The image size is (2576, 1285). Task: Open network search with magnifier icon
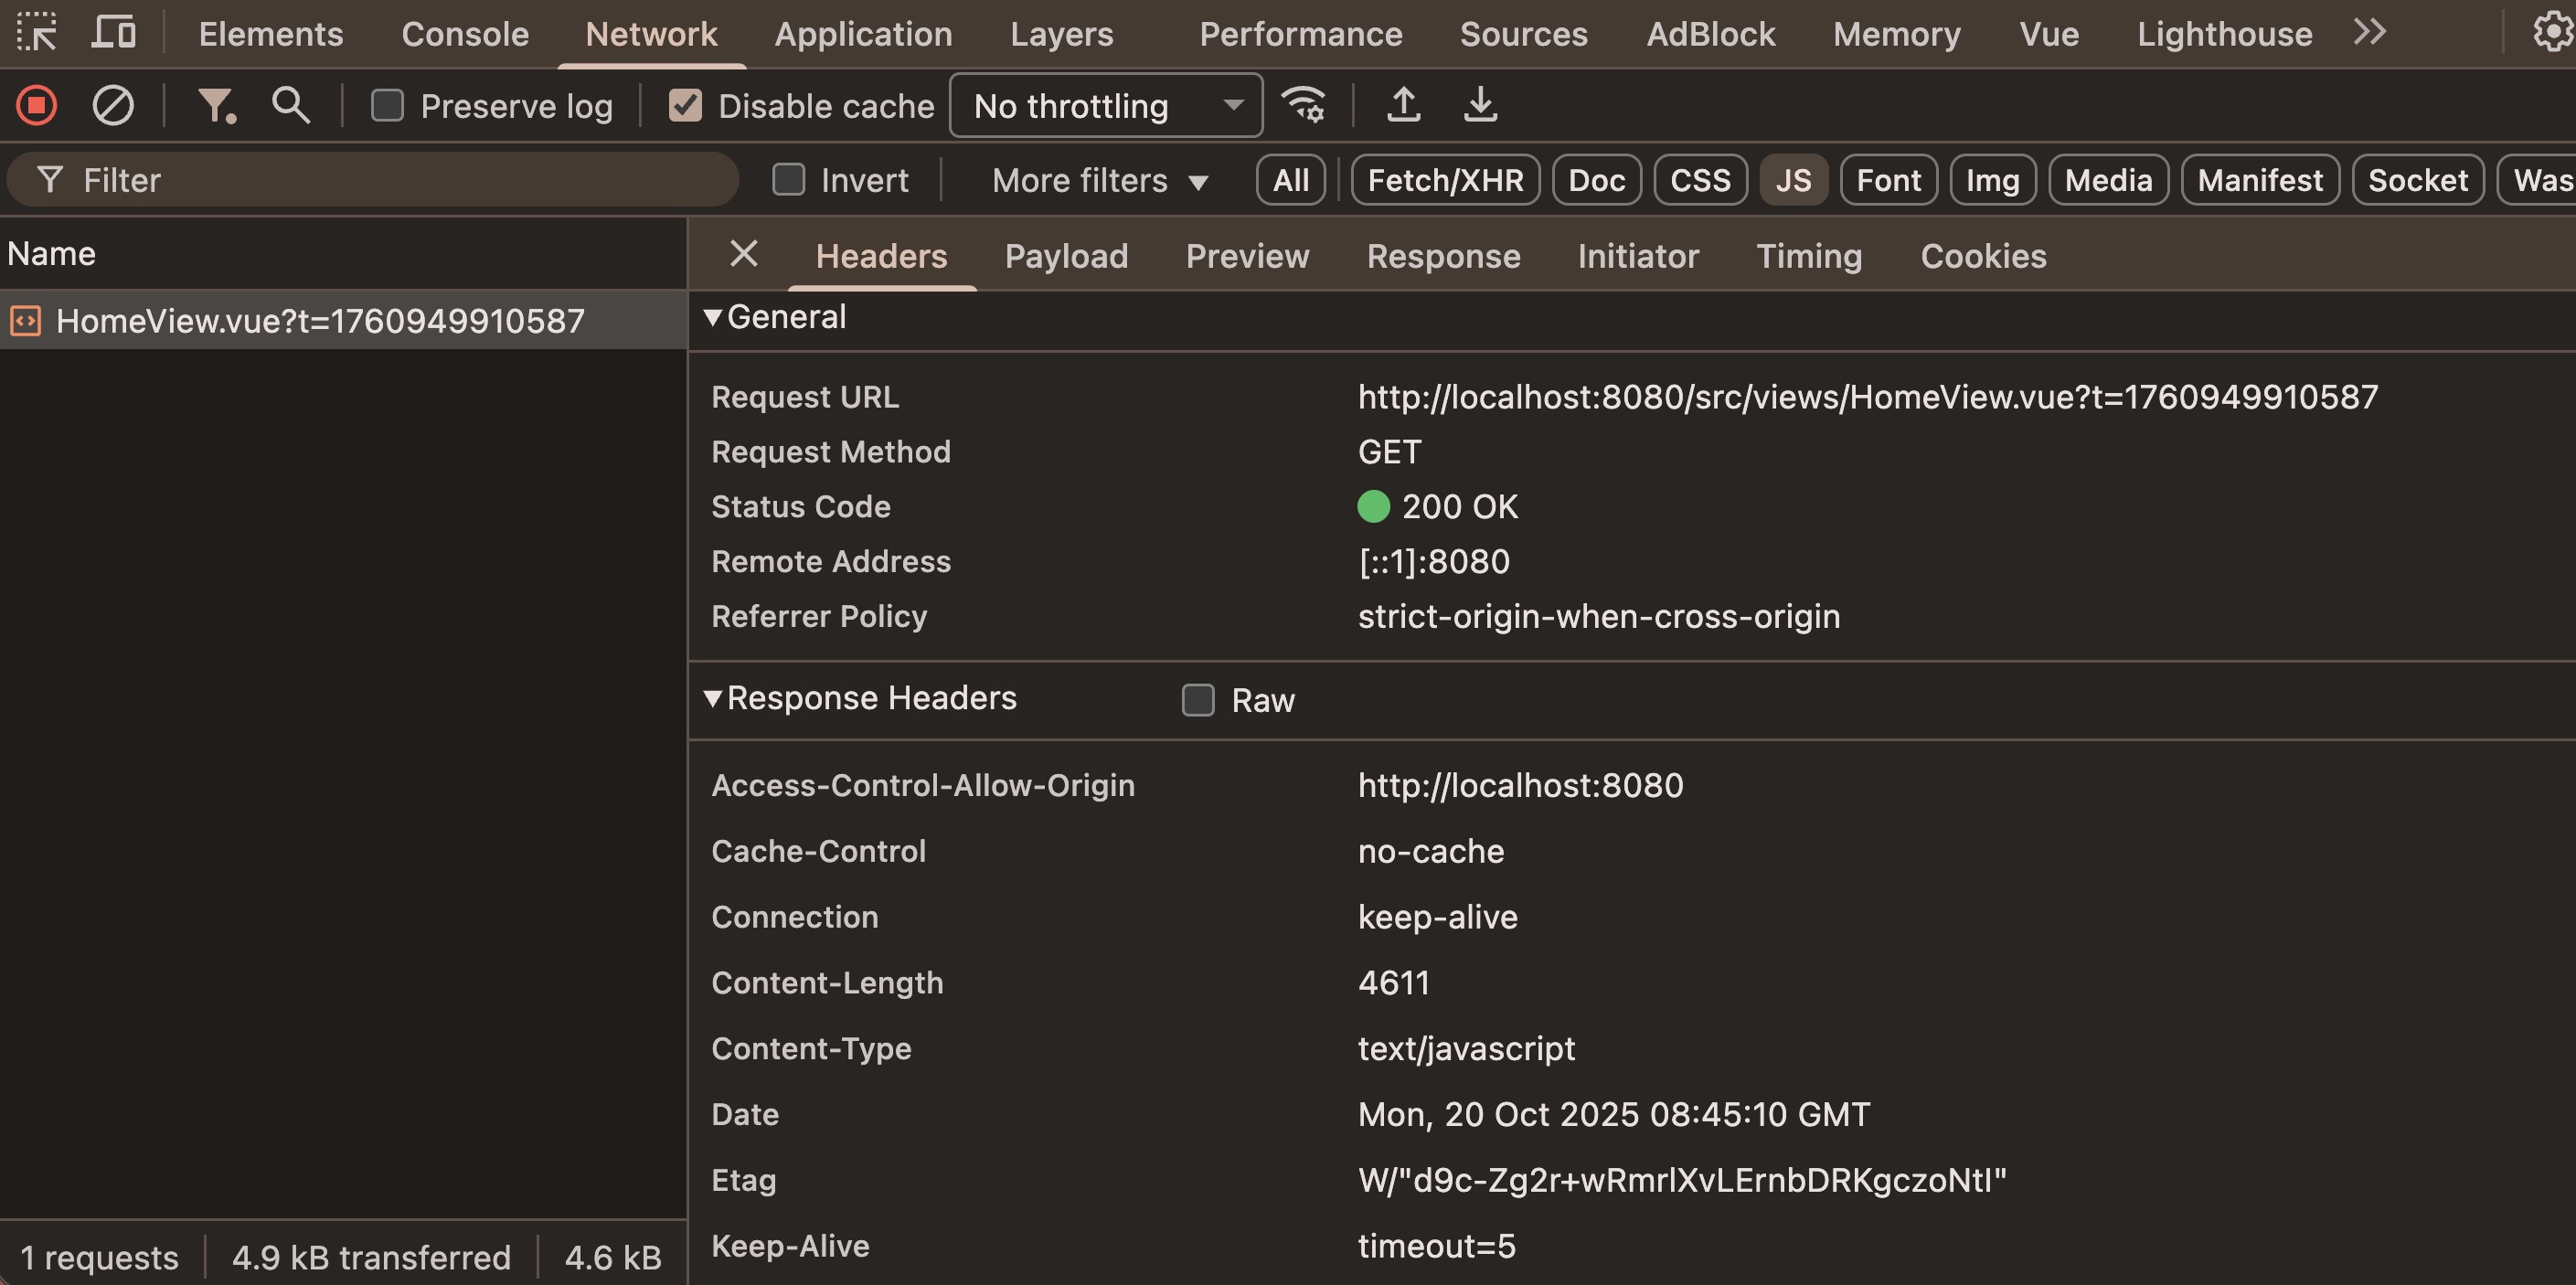point(290,105)
